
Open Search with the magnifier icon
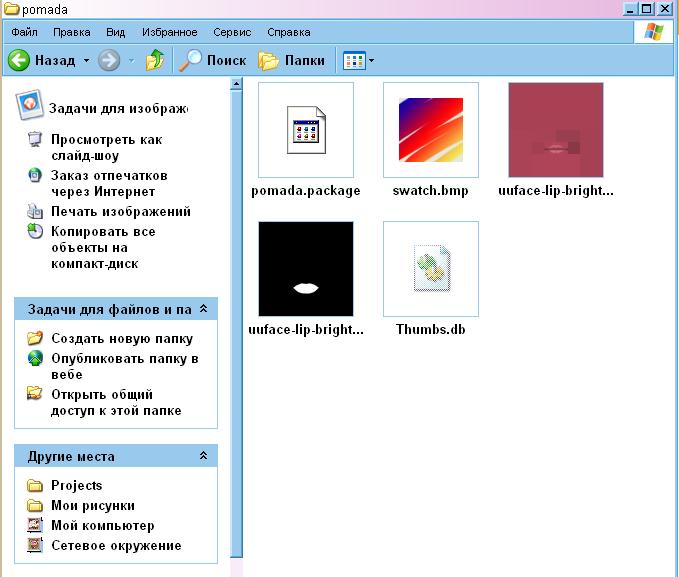191,60
